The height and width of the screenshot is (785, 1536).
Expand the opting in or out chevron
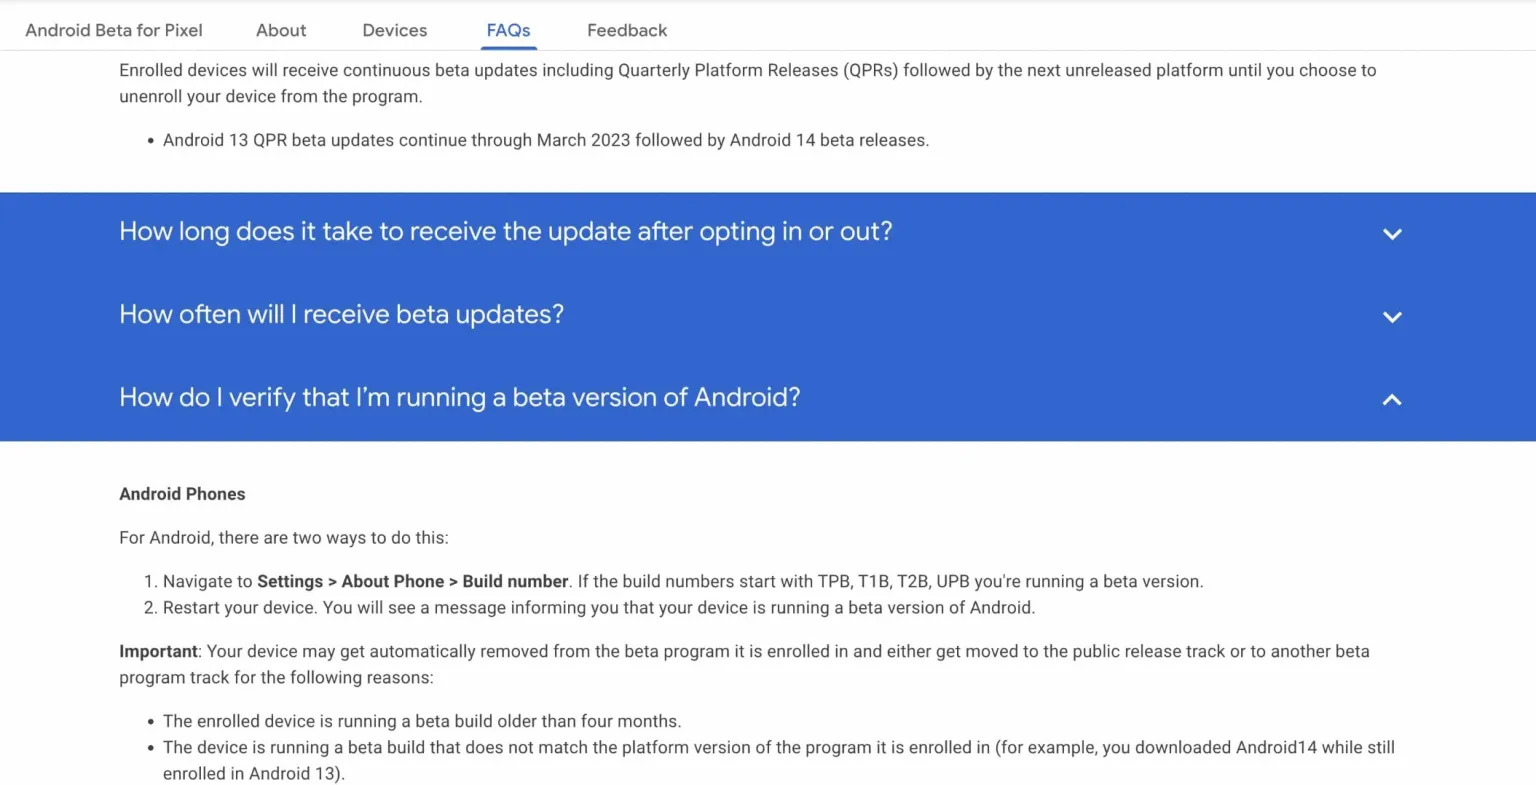point(1392,234)
